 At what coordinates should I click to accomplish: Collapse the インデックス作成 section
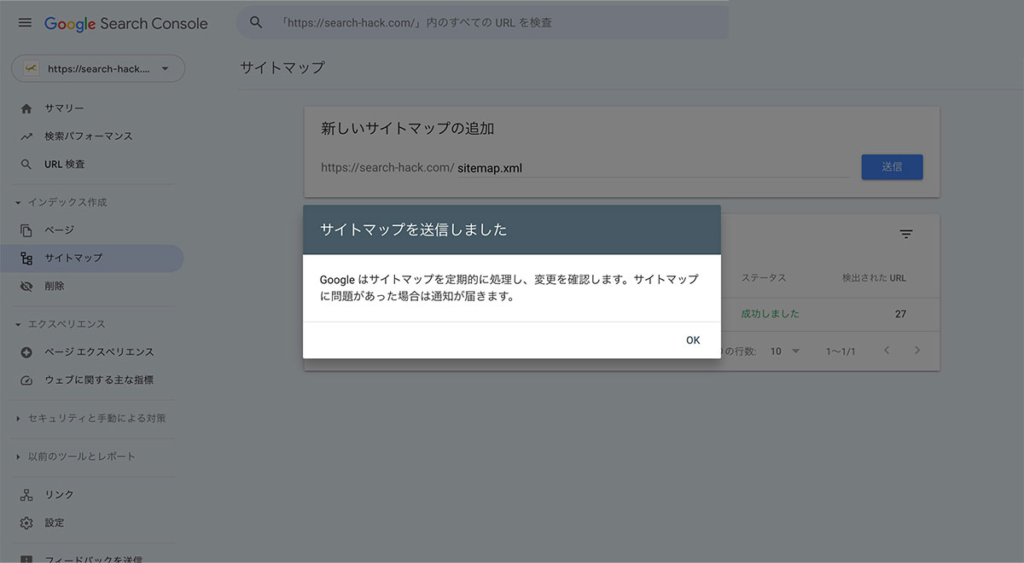[x=61, y=202]
